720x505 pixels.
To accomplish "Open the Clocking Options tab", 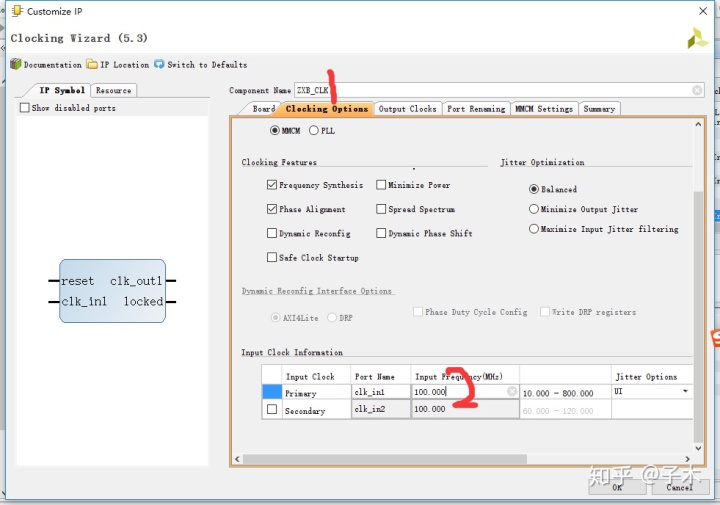I will (326, 108).
